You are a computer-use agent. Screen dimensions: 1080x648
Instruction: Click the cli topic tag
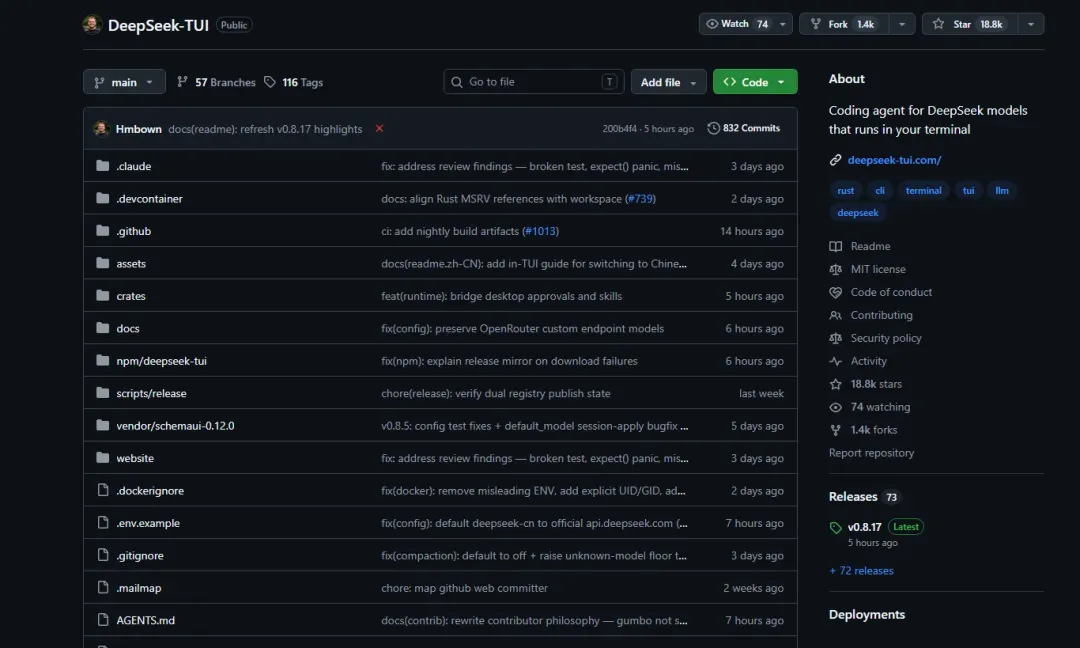(880, 191)
